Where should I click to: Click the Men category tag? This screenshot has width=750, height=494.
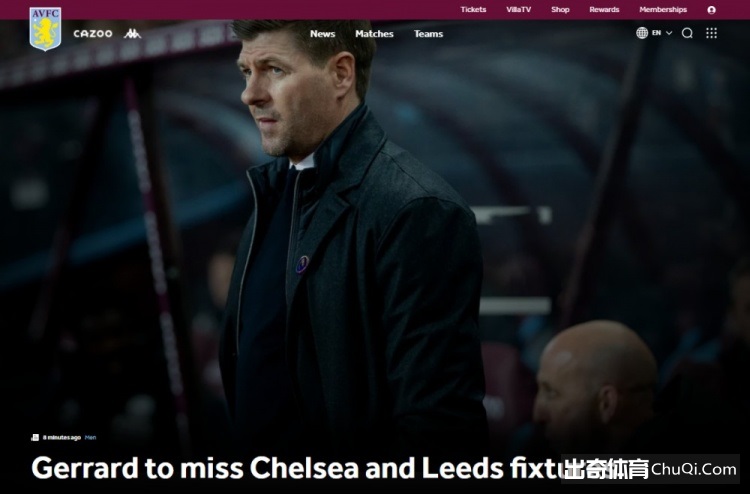pos(90,438)
